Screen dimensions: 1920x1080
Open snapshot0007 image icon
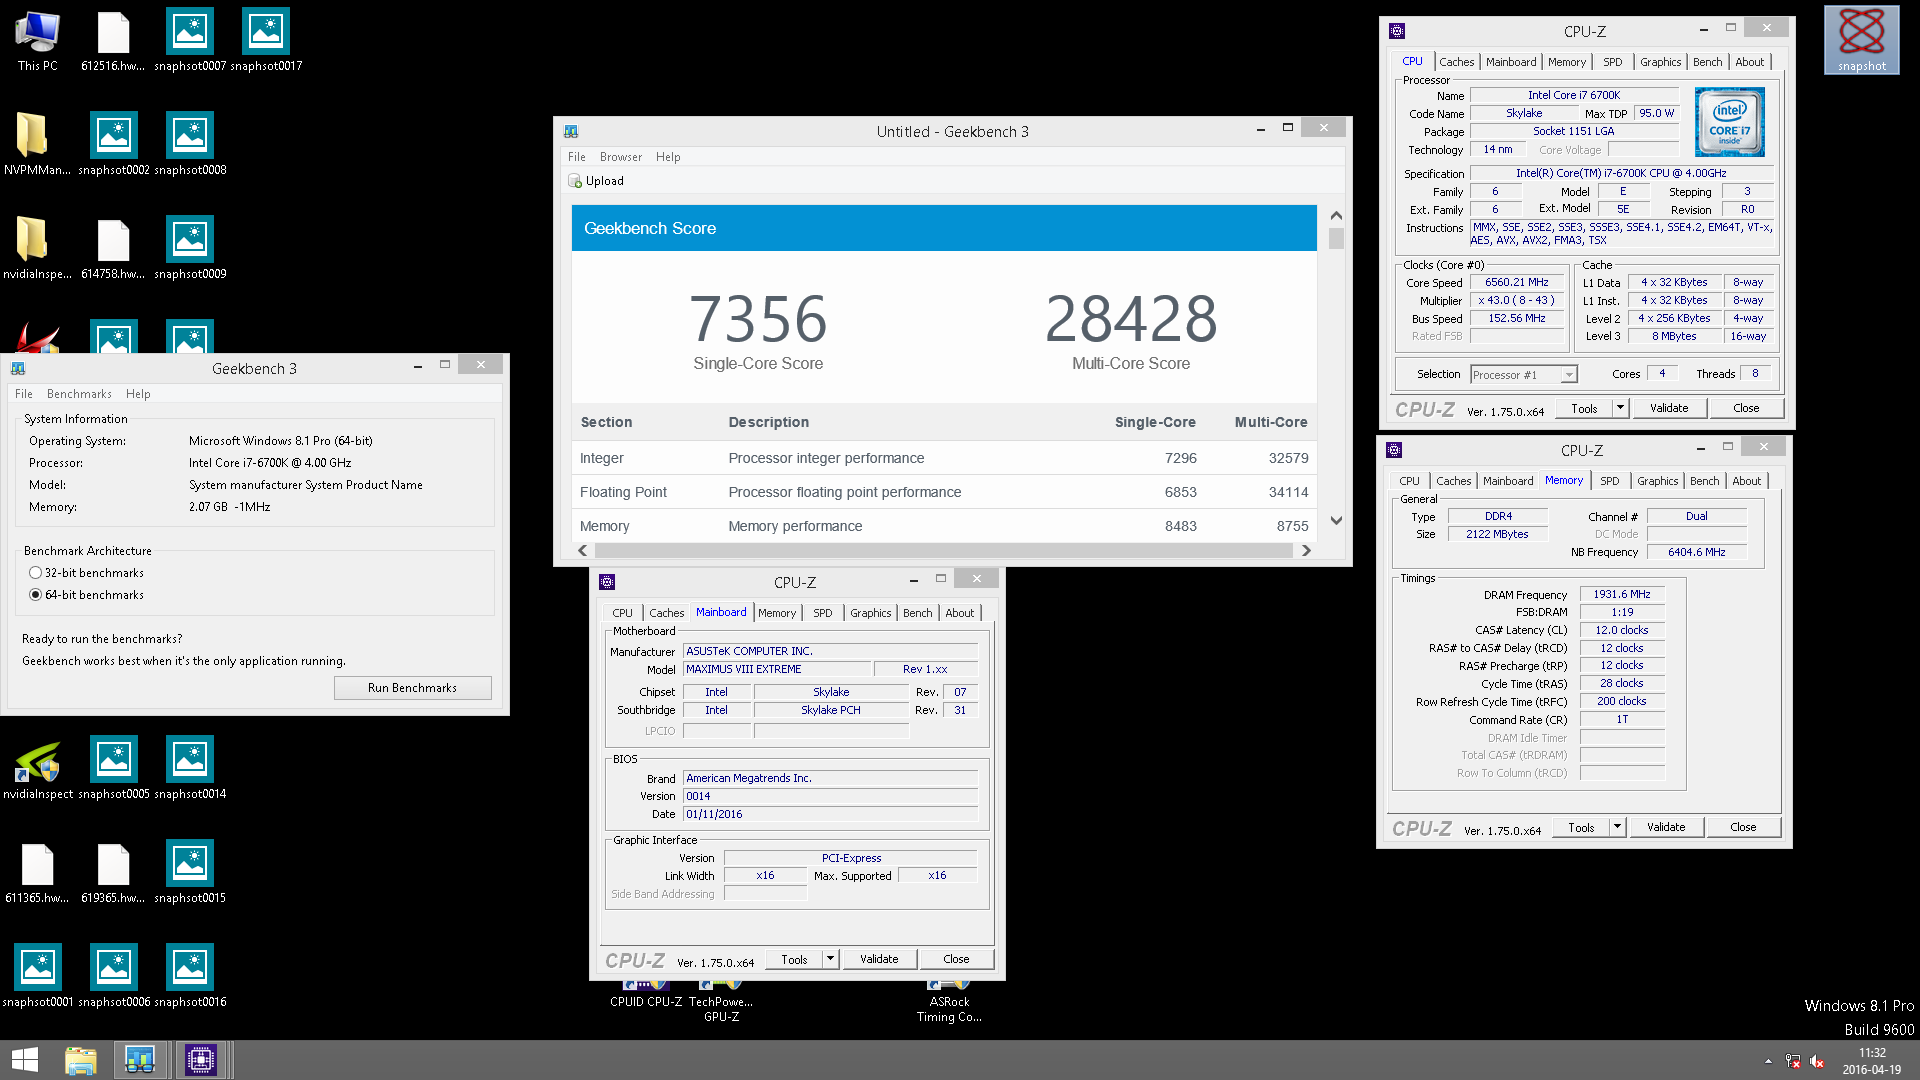pyautogui.click(x=190, y=42)
